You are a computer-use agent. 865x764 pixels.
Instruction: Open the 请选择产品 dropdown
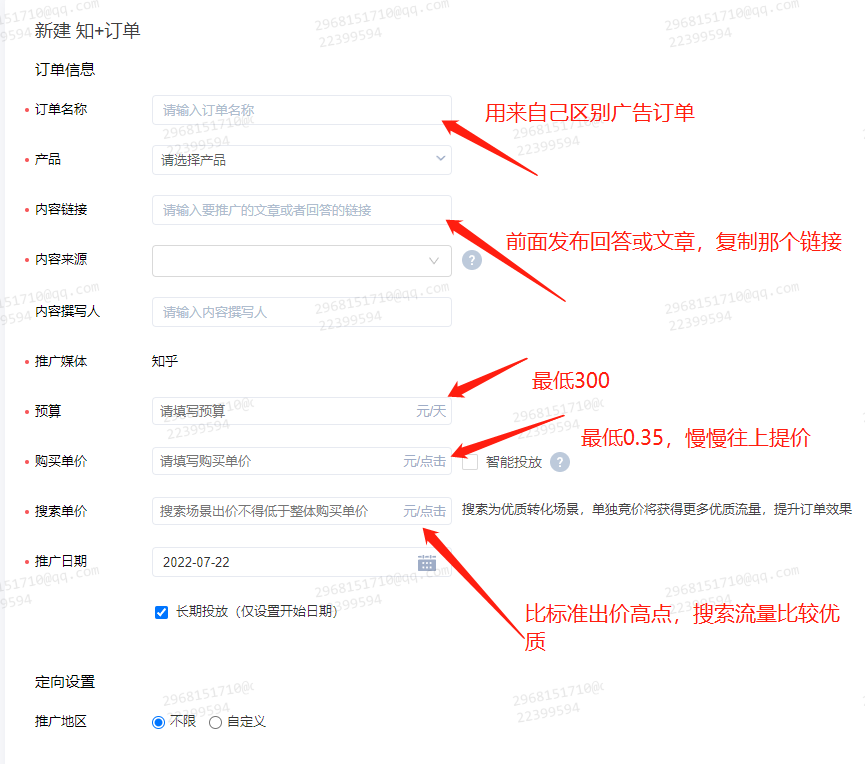point(302,160)
